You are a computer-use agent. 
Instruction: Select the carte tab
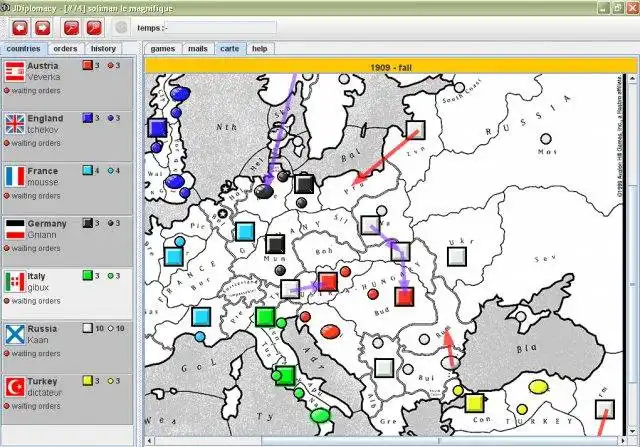point(230,49)
